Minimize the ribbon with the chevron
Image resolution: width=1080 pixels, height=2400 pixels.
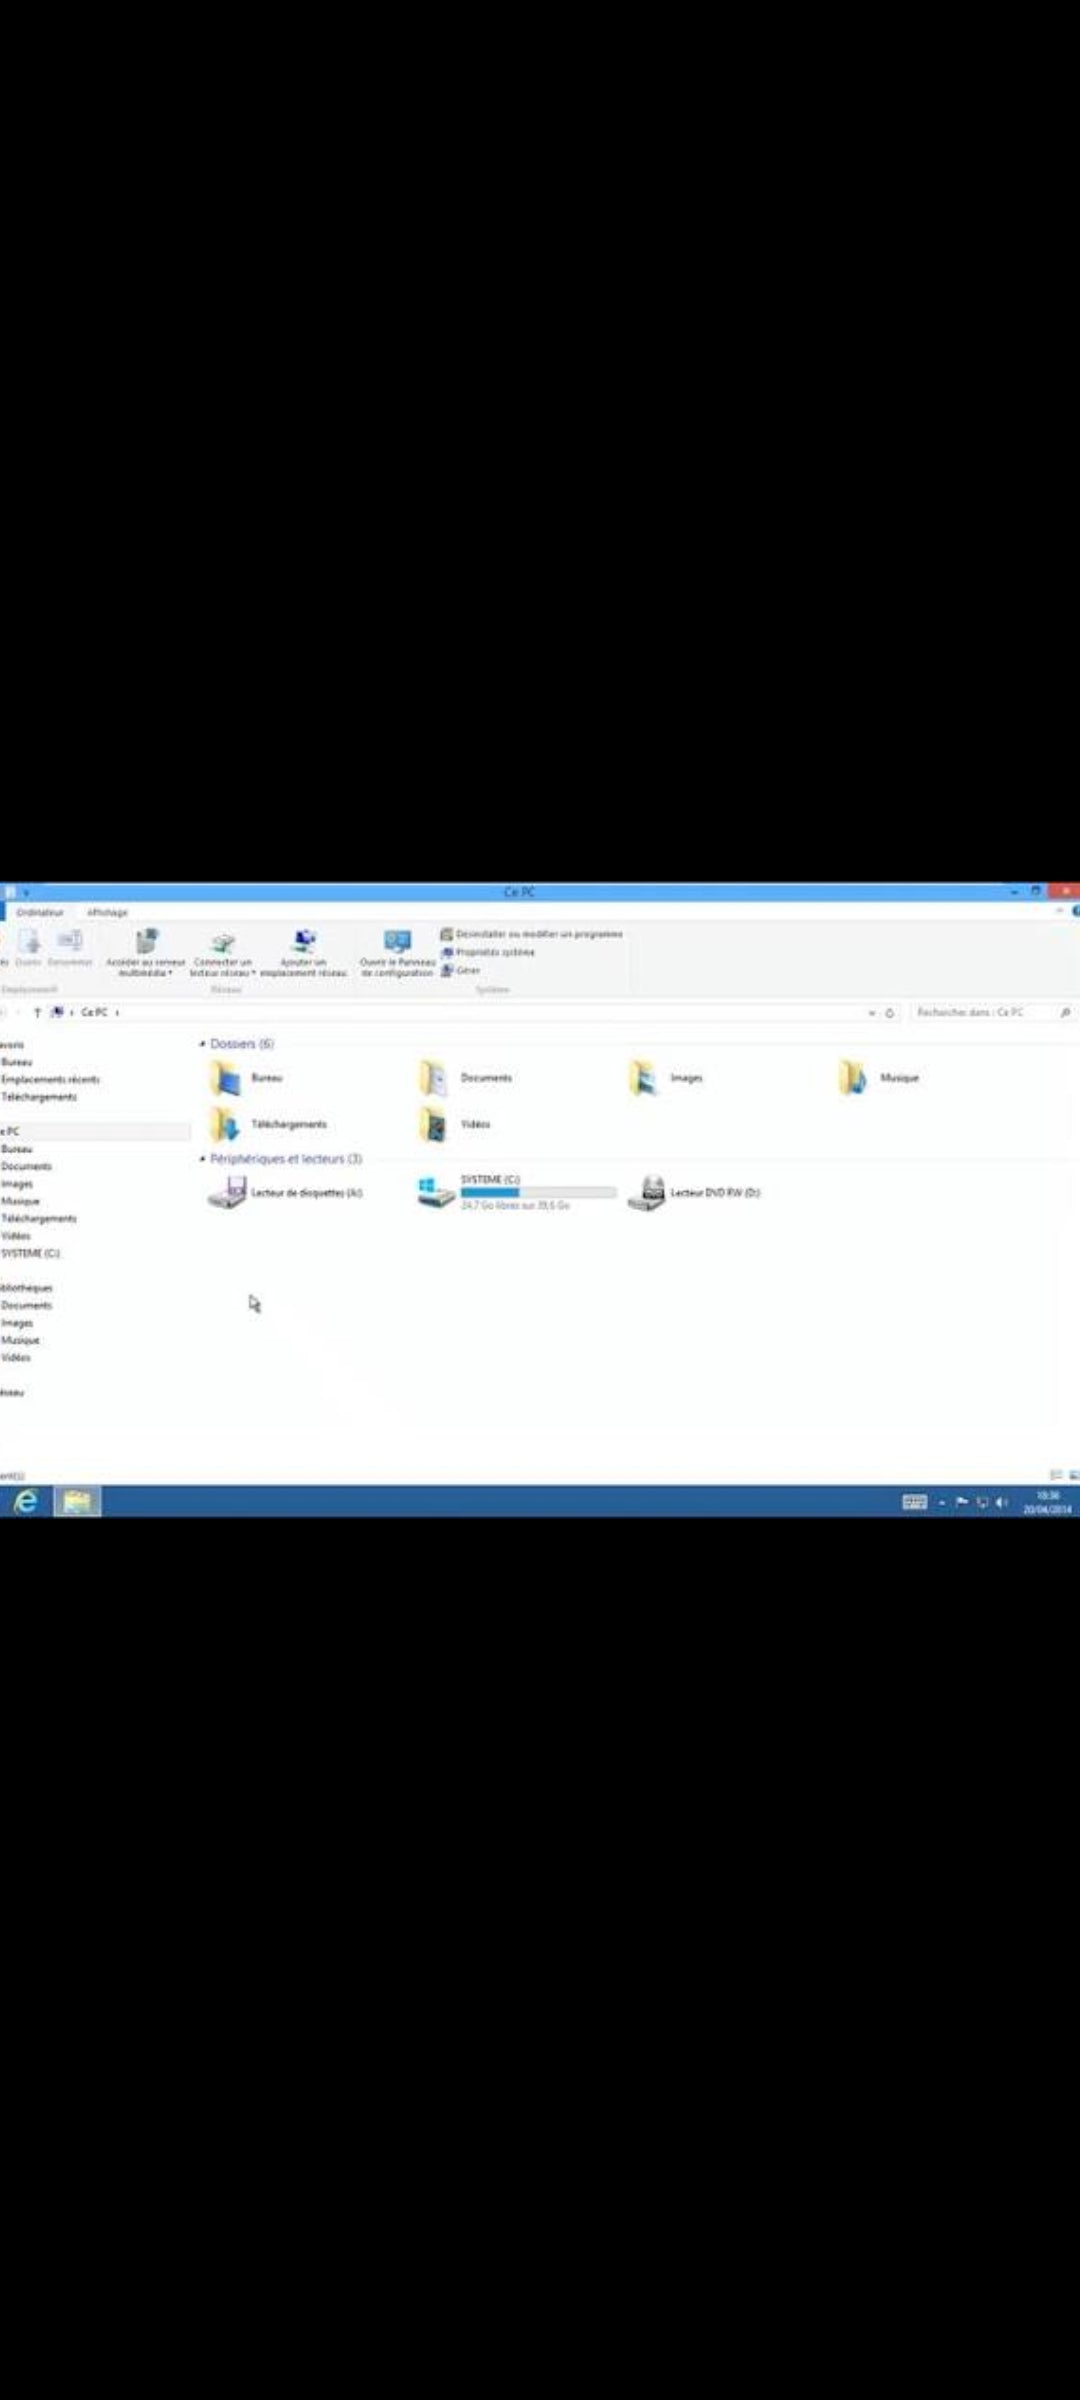point(1059,911)
